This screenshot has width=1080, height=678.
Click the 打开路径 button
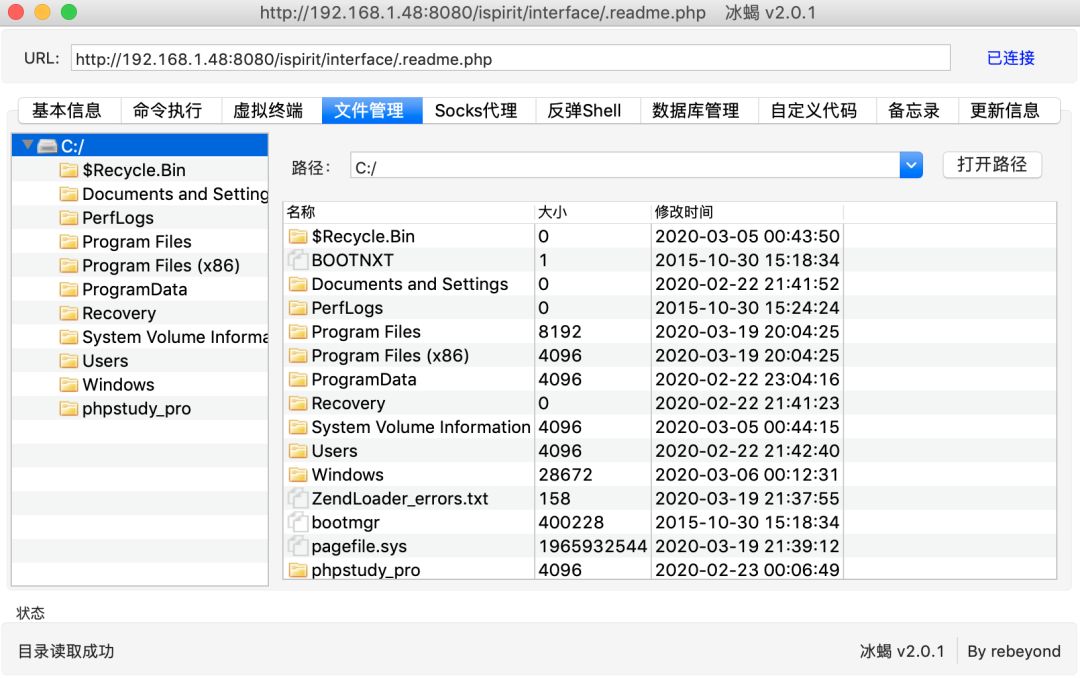click(992, 165)
